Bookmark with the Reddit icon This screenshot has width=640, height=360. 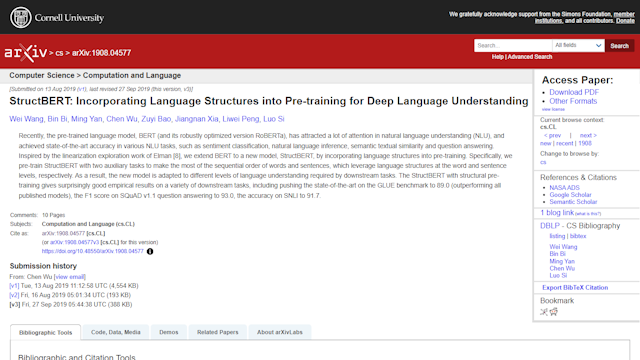[x=553, y=312]
